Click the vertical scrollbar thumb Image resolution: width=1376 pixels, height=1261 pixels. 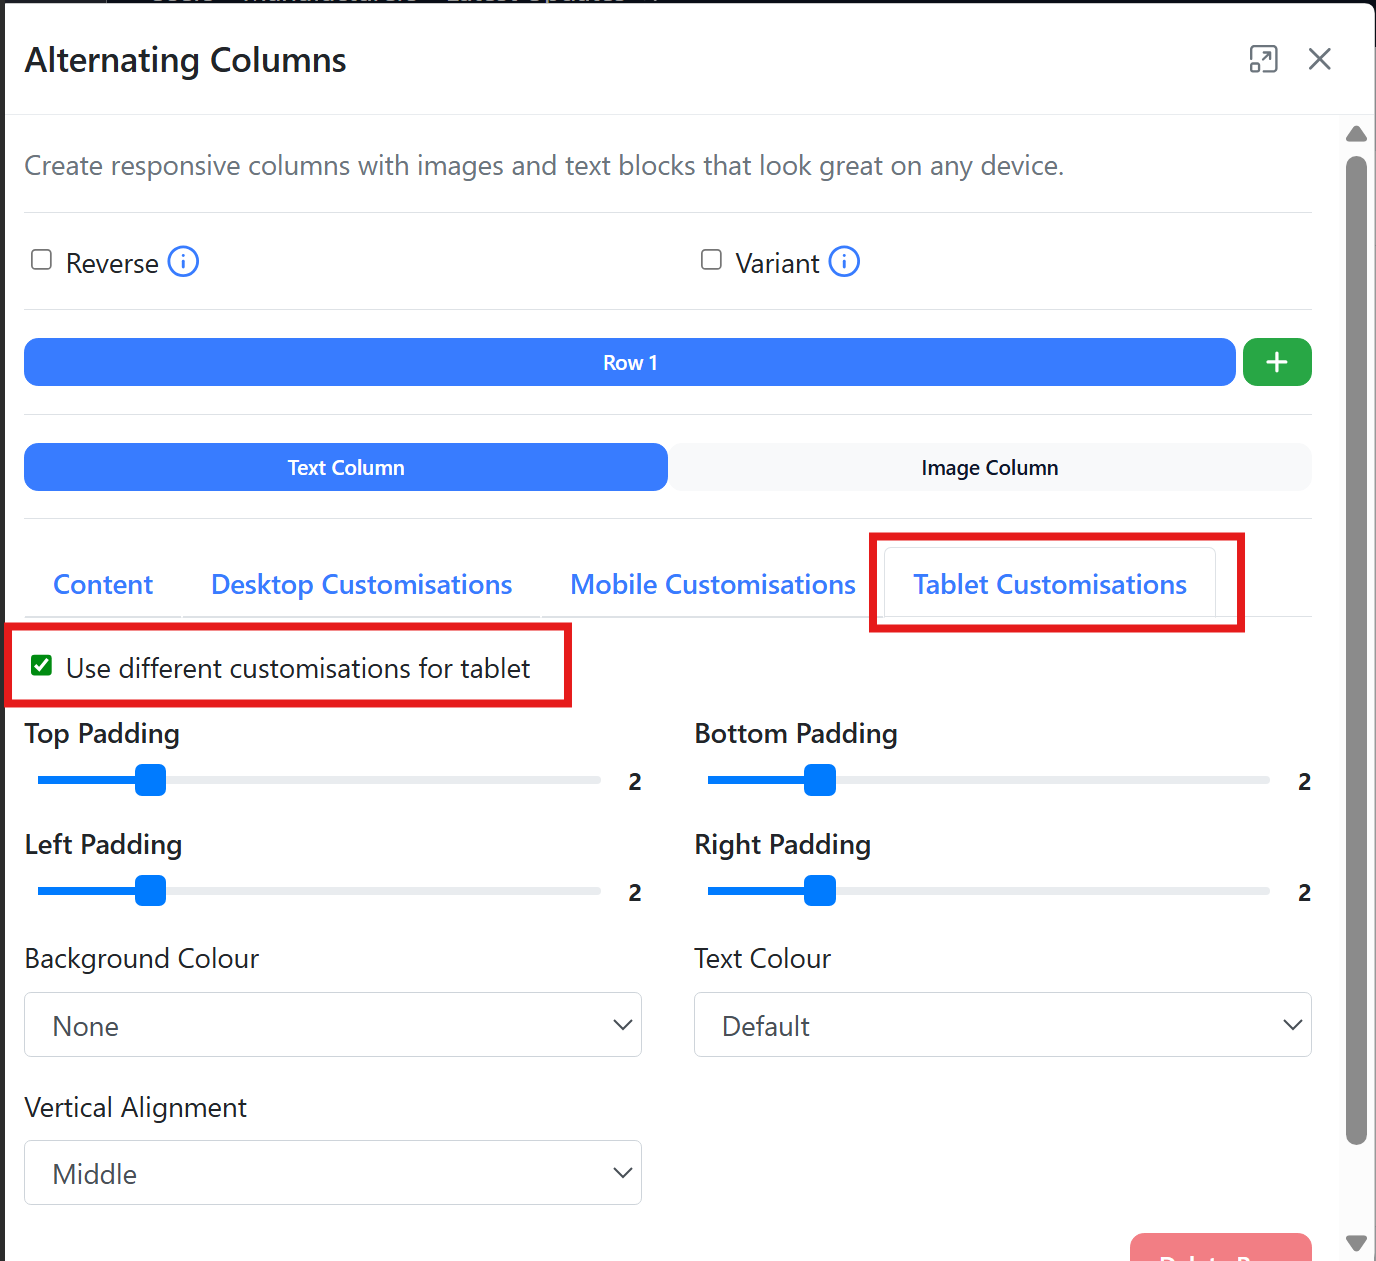click(1356, 650)
